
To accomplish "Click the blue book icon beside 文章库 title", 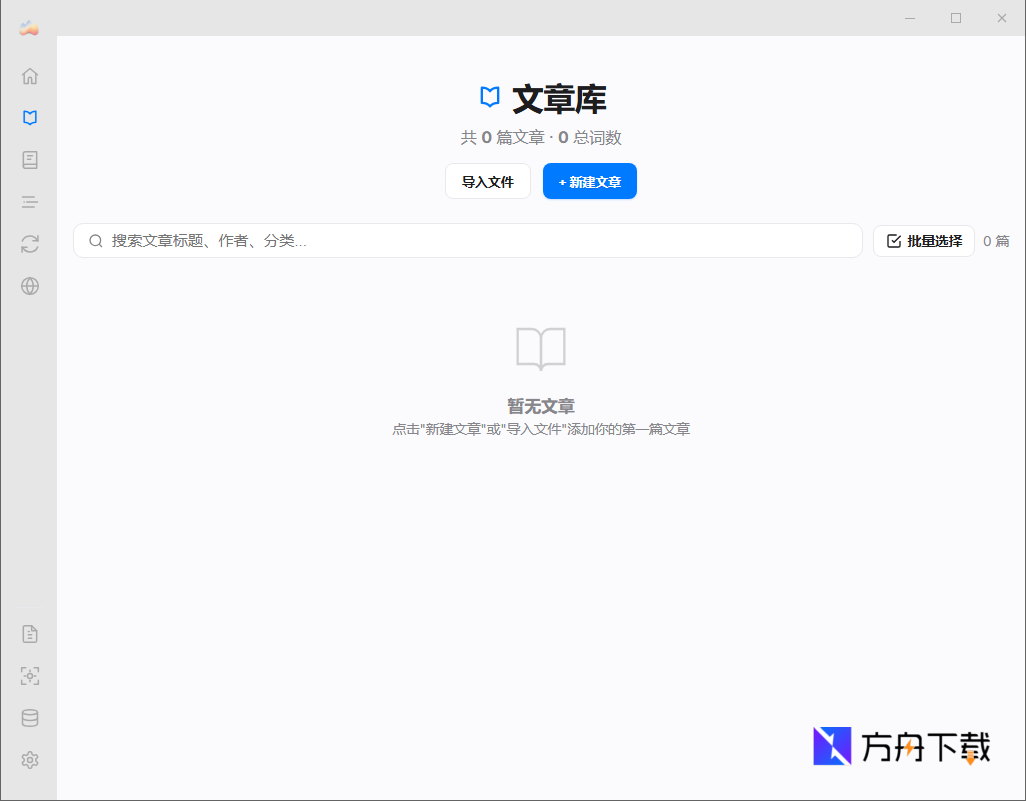I will point(489,97).
